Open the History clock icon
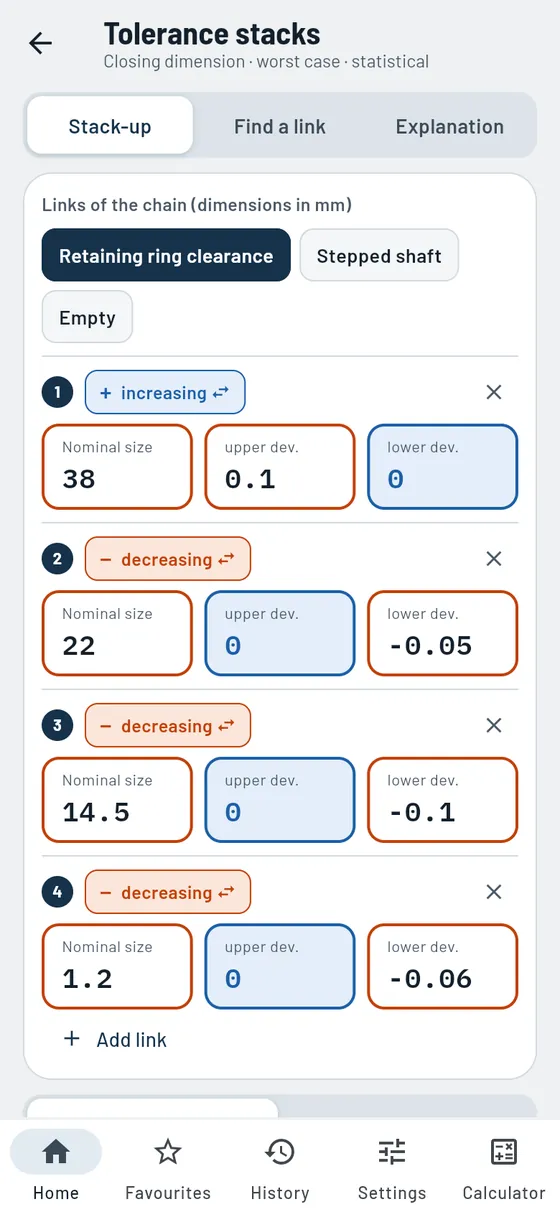 [280, 1152]
